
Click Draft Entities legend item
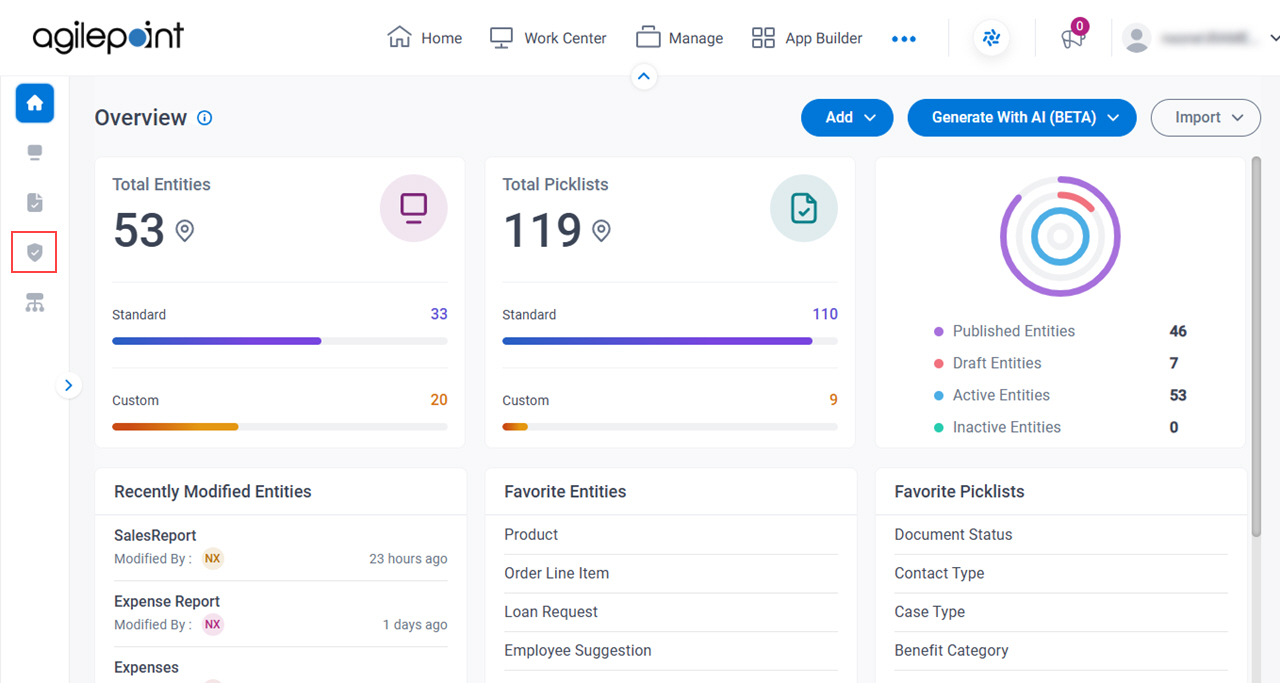point(987,363)
